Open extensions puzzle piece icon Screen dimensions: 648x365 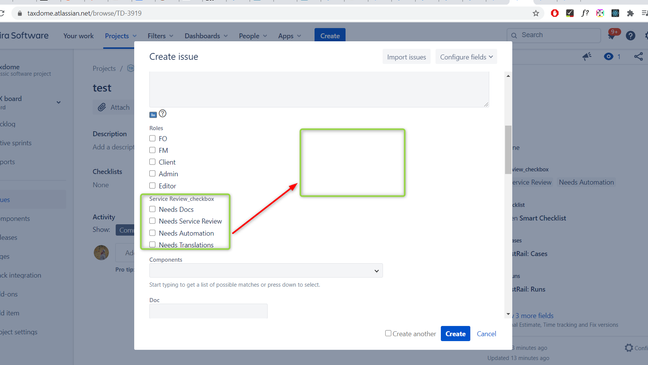(x=630, y=13)
